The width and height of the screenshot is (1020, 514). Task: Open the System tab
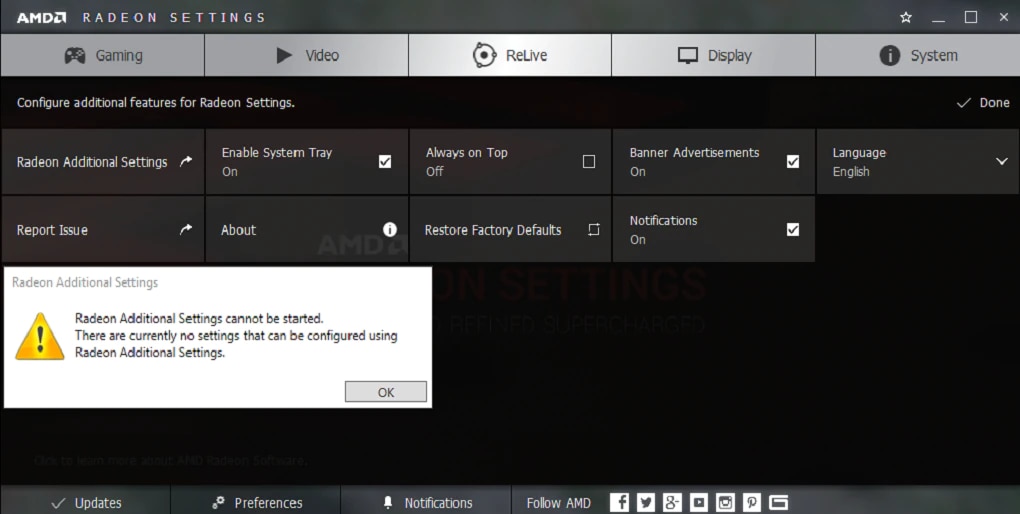pyautogui.click(x=918, y=55)
